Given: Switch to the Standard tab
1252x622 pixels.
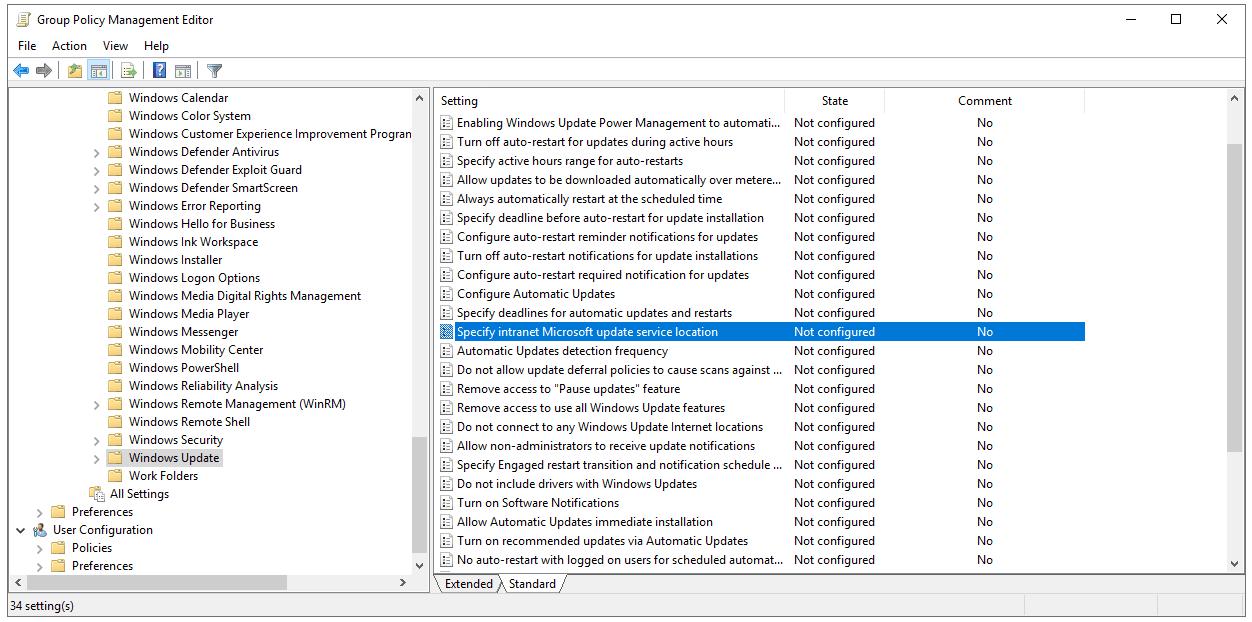Looking at the screenshot, I should (x=532, y=584).
